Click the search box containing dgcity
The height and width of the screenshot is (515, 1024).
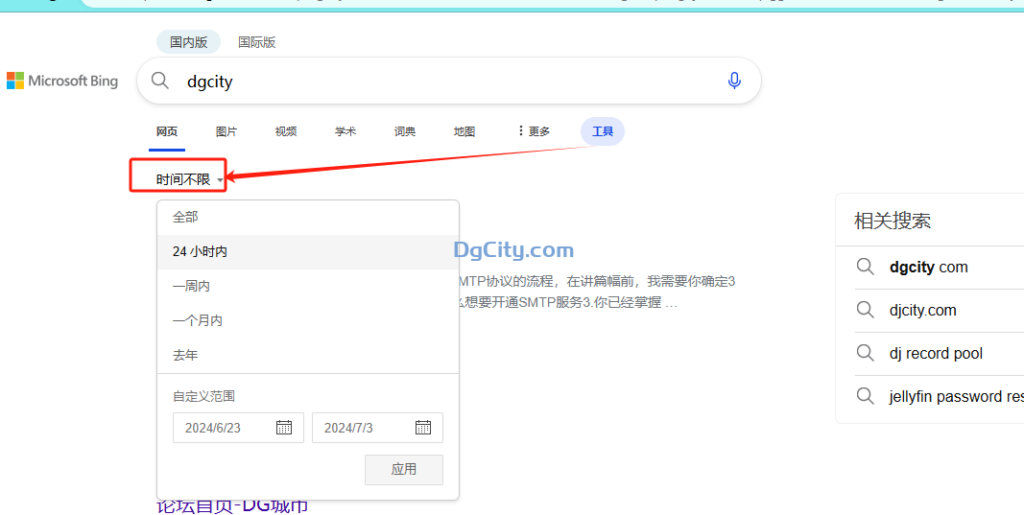coord(449,81)
